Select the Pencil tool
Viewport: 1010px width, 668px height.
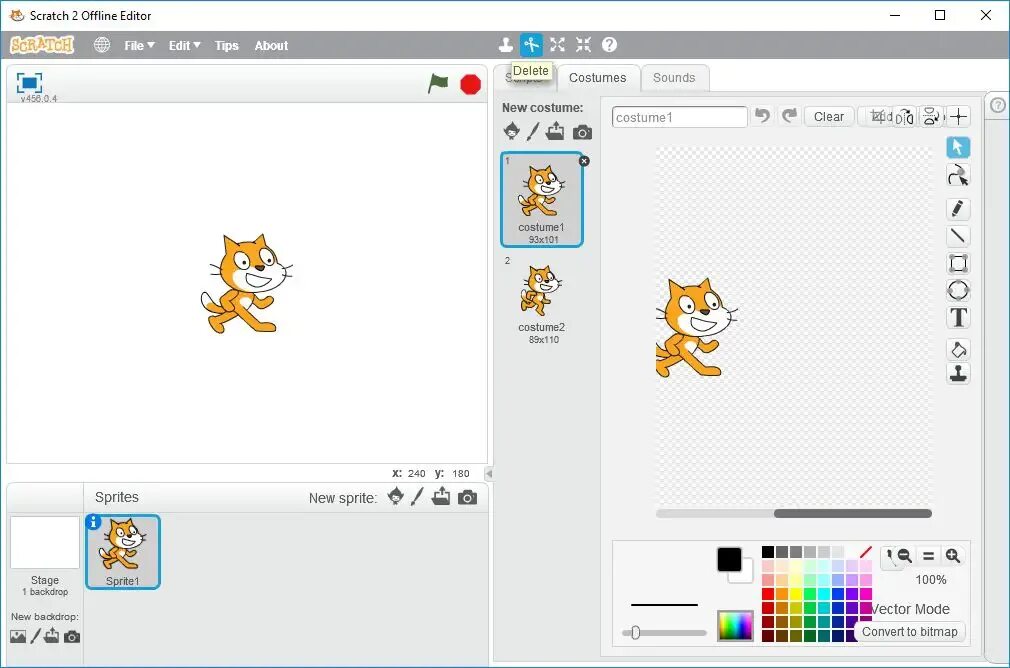pyautogui.click(x=958, y=208)
